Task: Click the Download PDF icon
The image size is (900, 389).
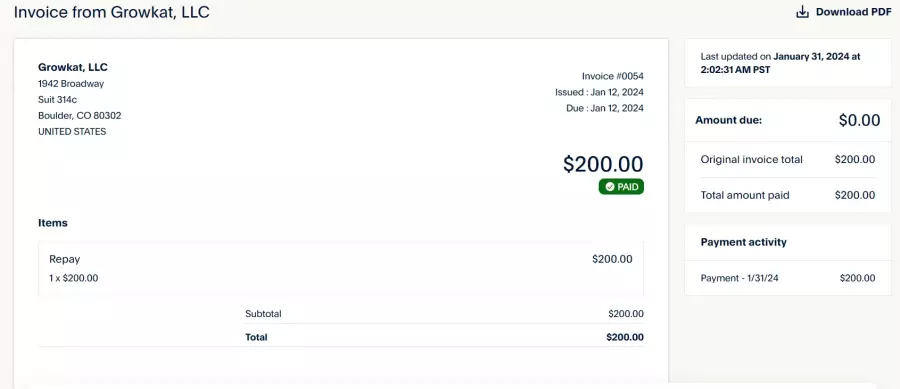Action: click(802, 12)
